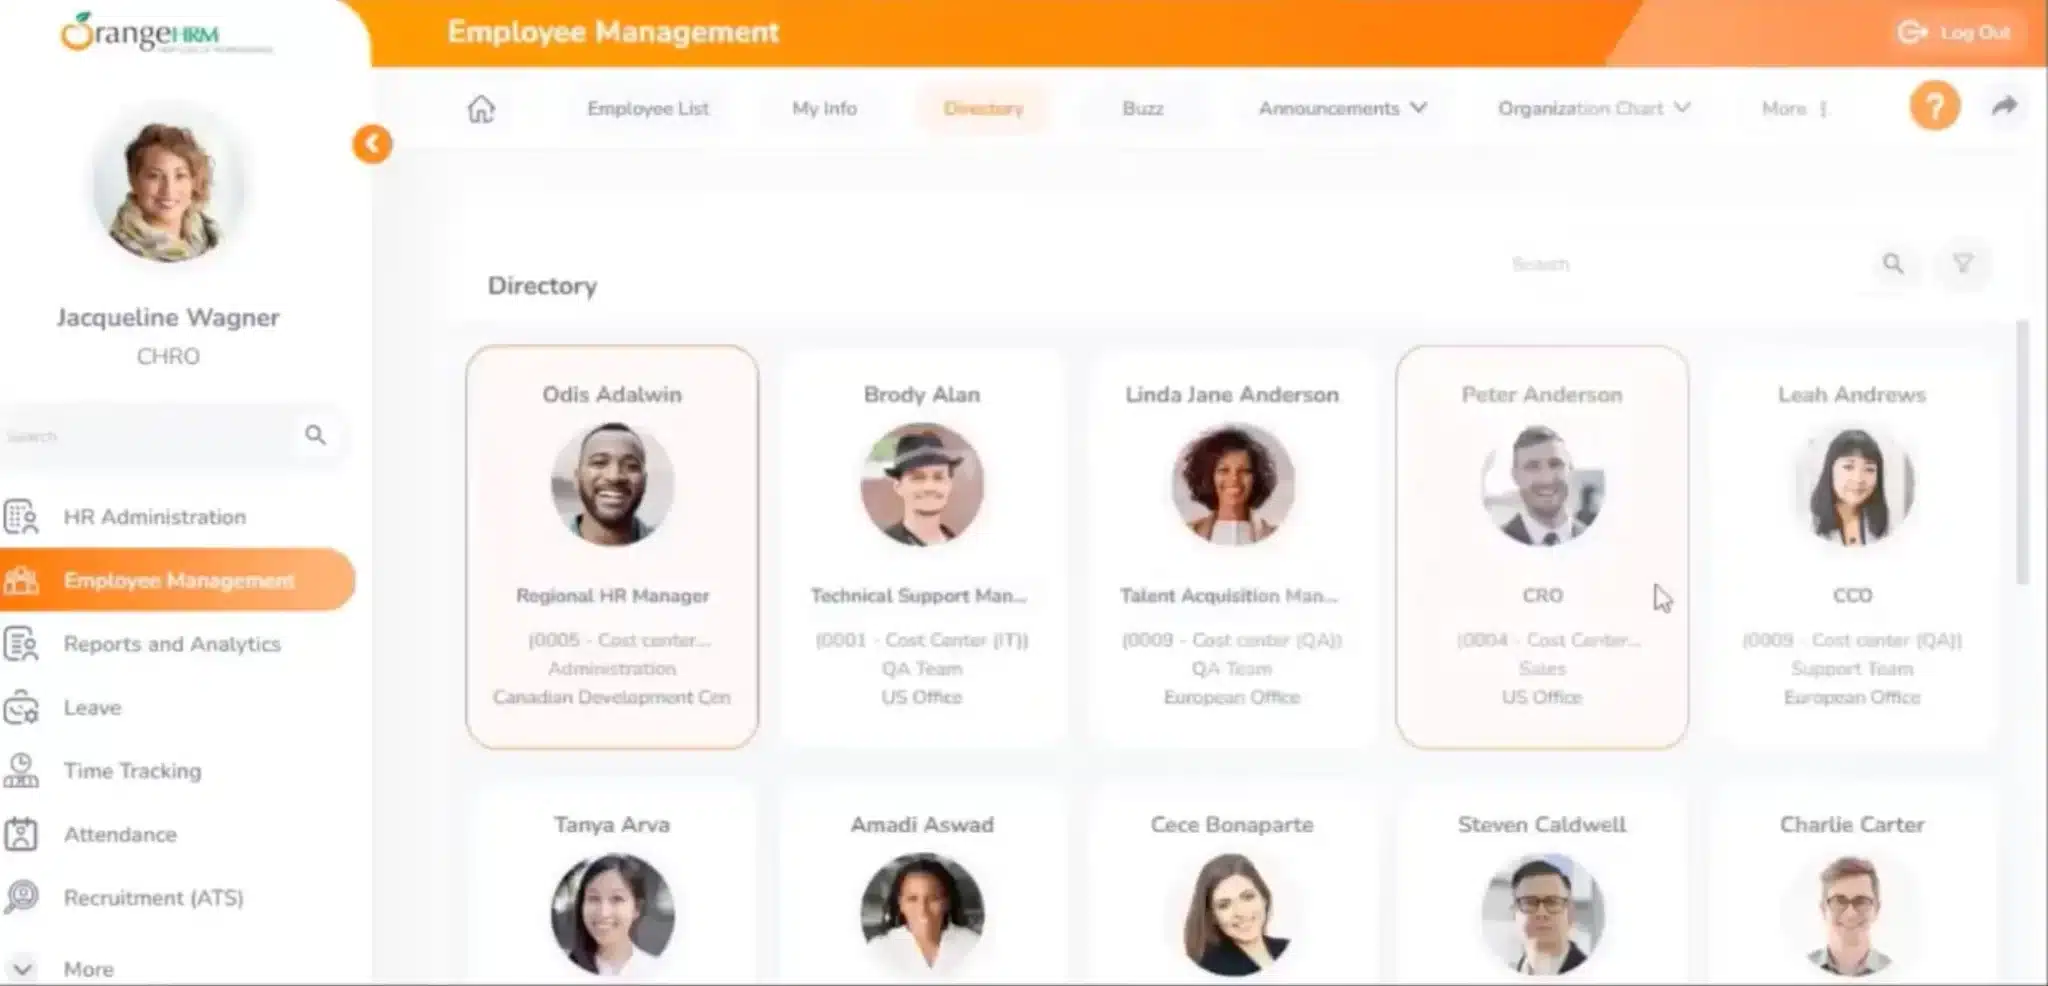Screen dimensions: 2048x986
Task: Click the HR Administration sidebar icon
Action: pyautogui.click(x=21, y=517)
